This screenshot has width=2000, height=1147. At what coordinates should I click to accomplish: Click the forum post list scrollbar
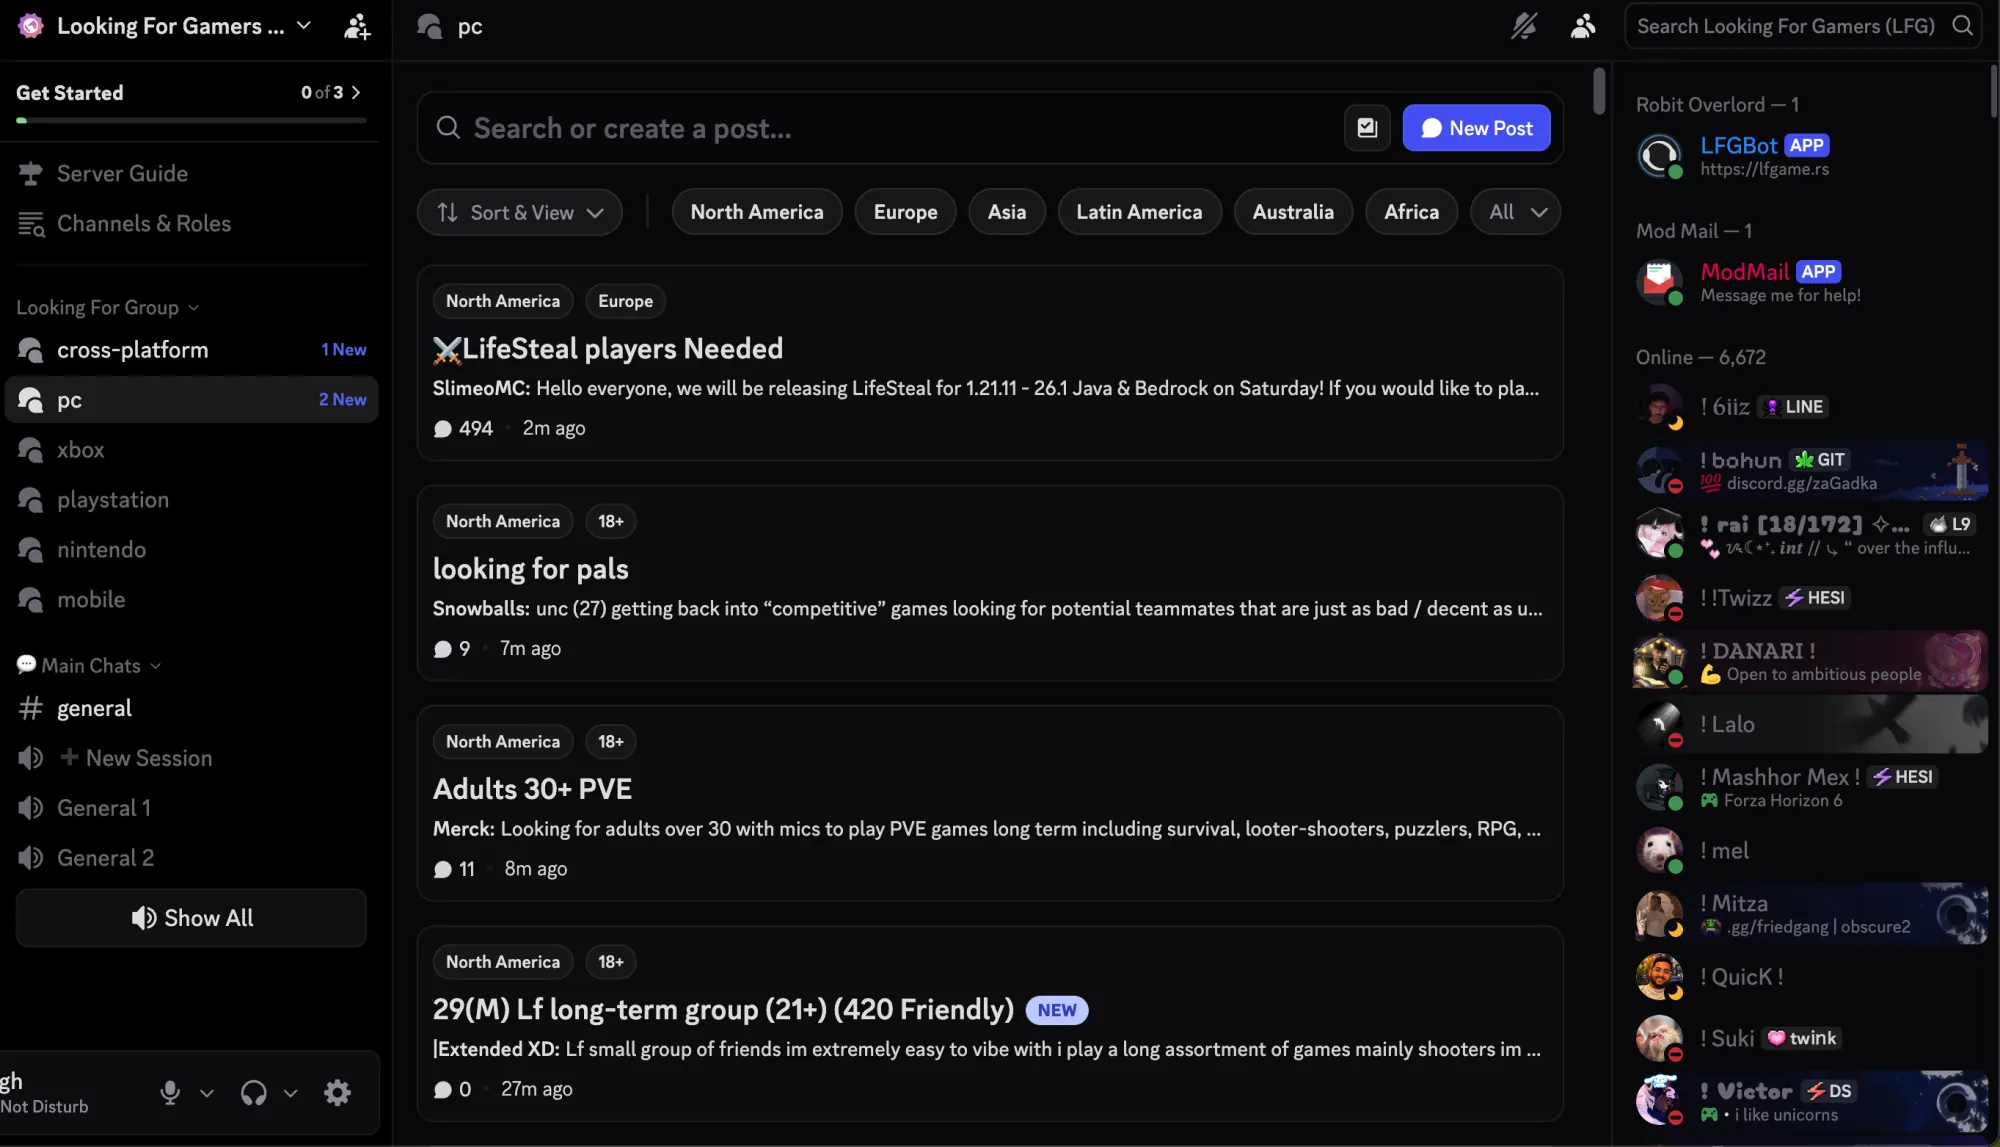(x=1599, y=91)
